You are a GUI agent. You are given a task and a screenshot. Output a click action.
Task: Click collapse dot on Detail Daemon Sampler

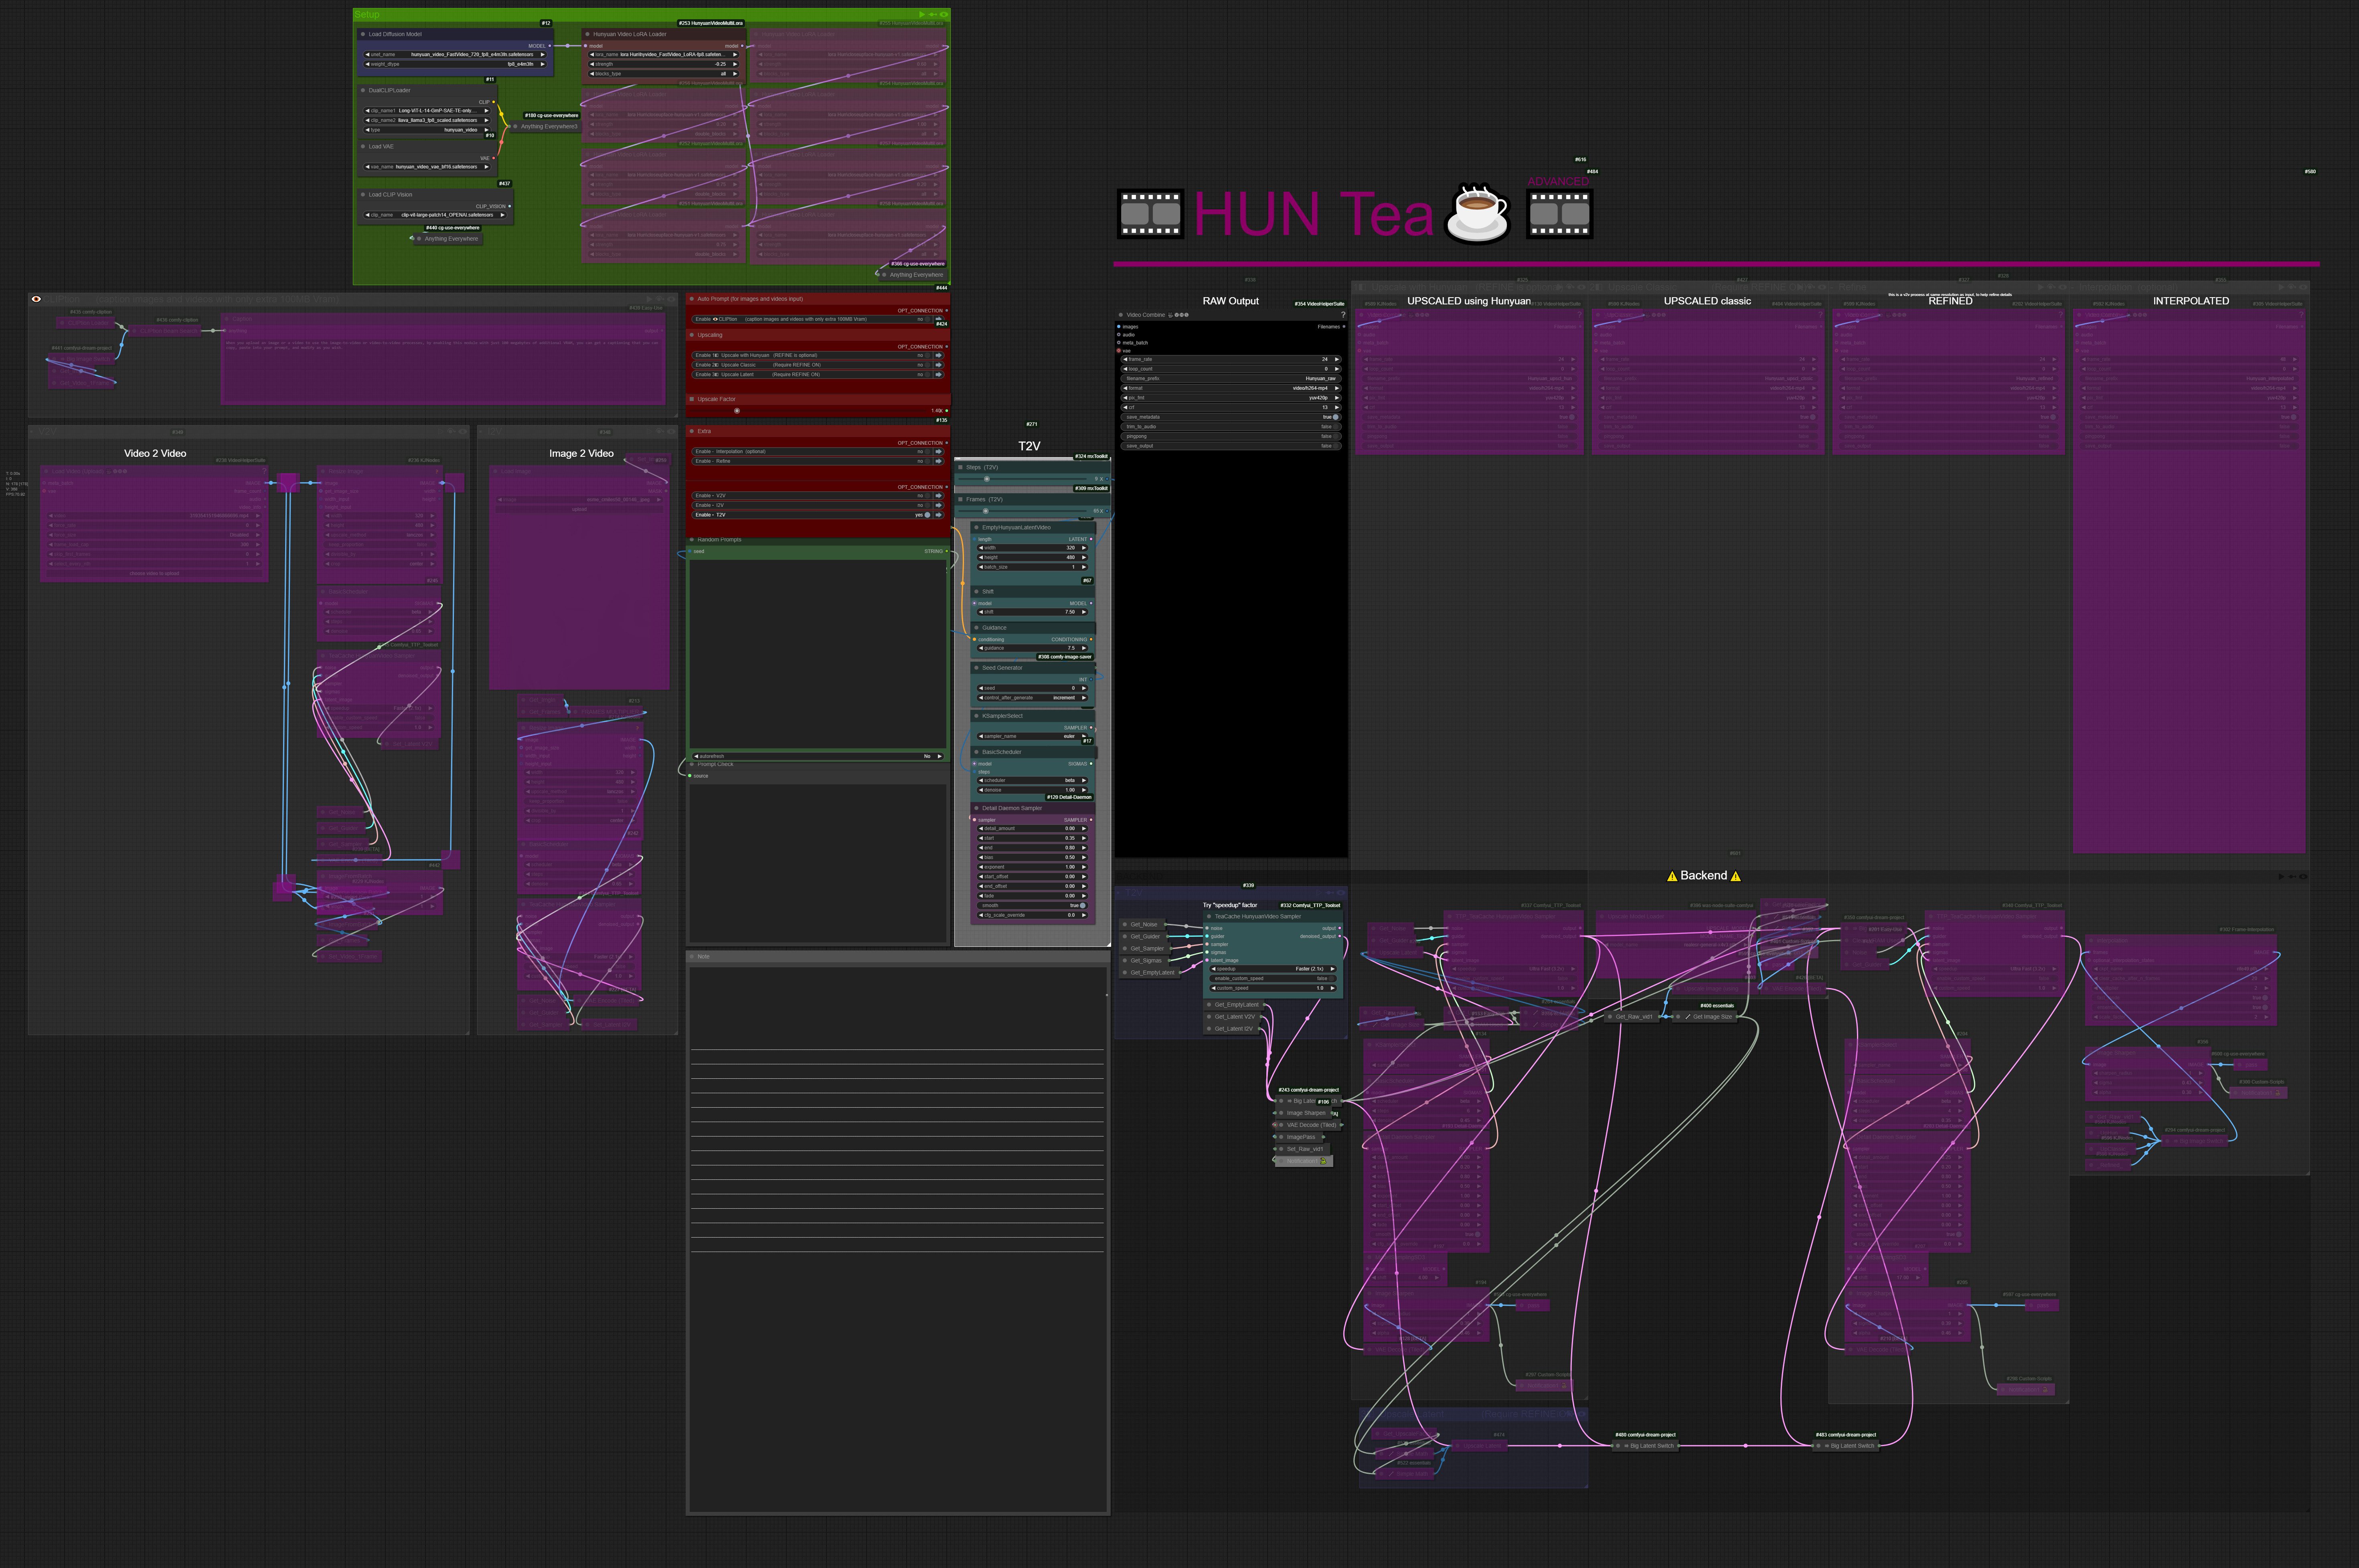coord(976,808)
